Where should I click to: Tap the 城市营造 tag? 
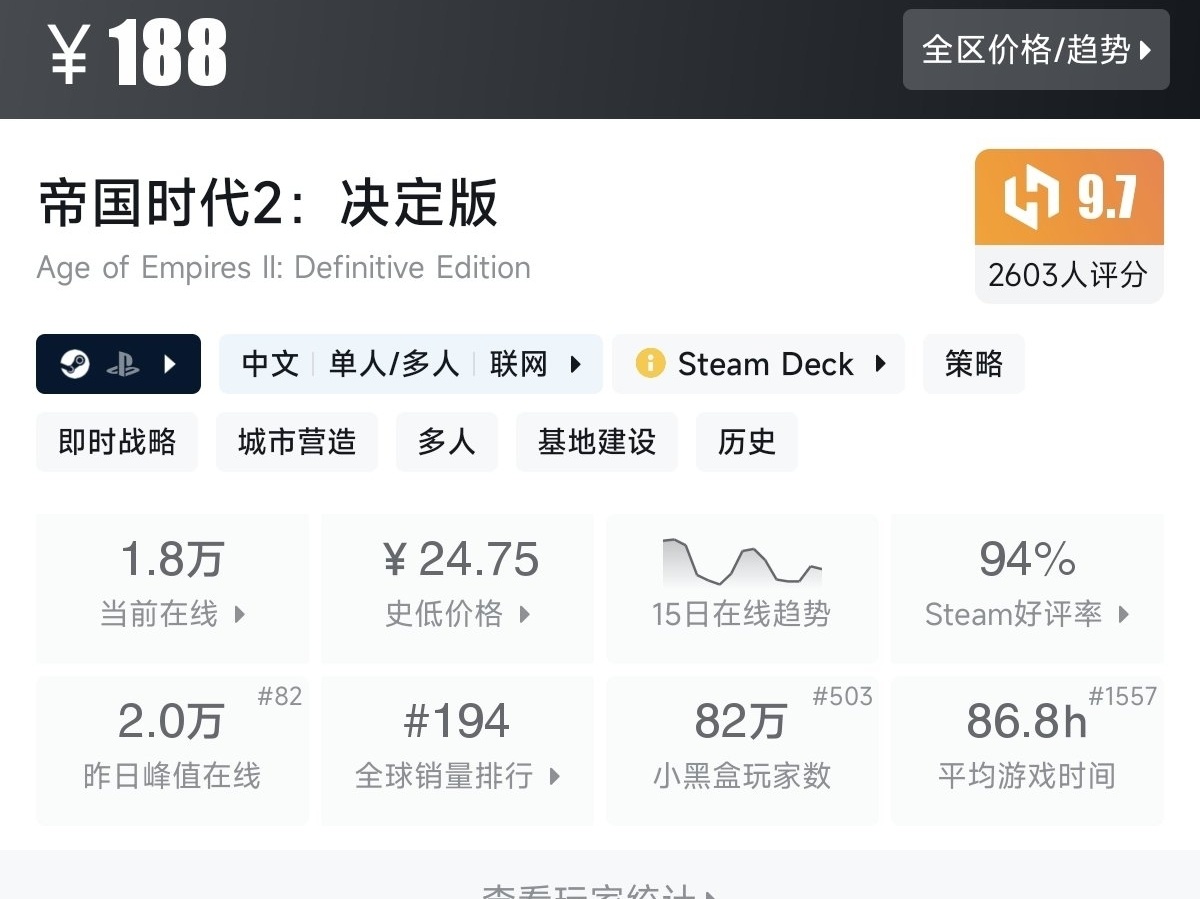(297, 442)
